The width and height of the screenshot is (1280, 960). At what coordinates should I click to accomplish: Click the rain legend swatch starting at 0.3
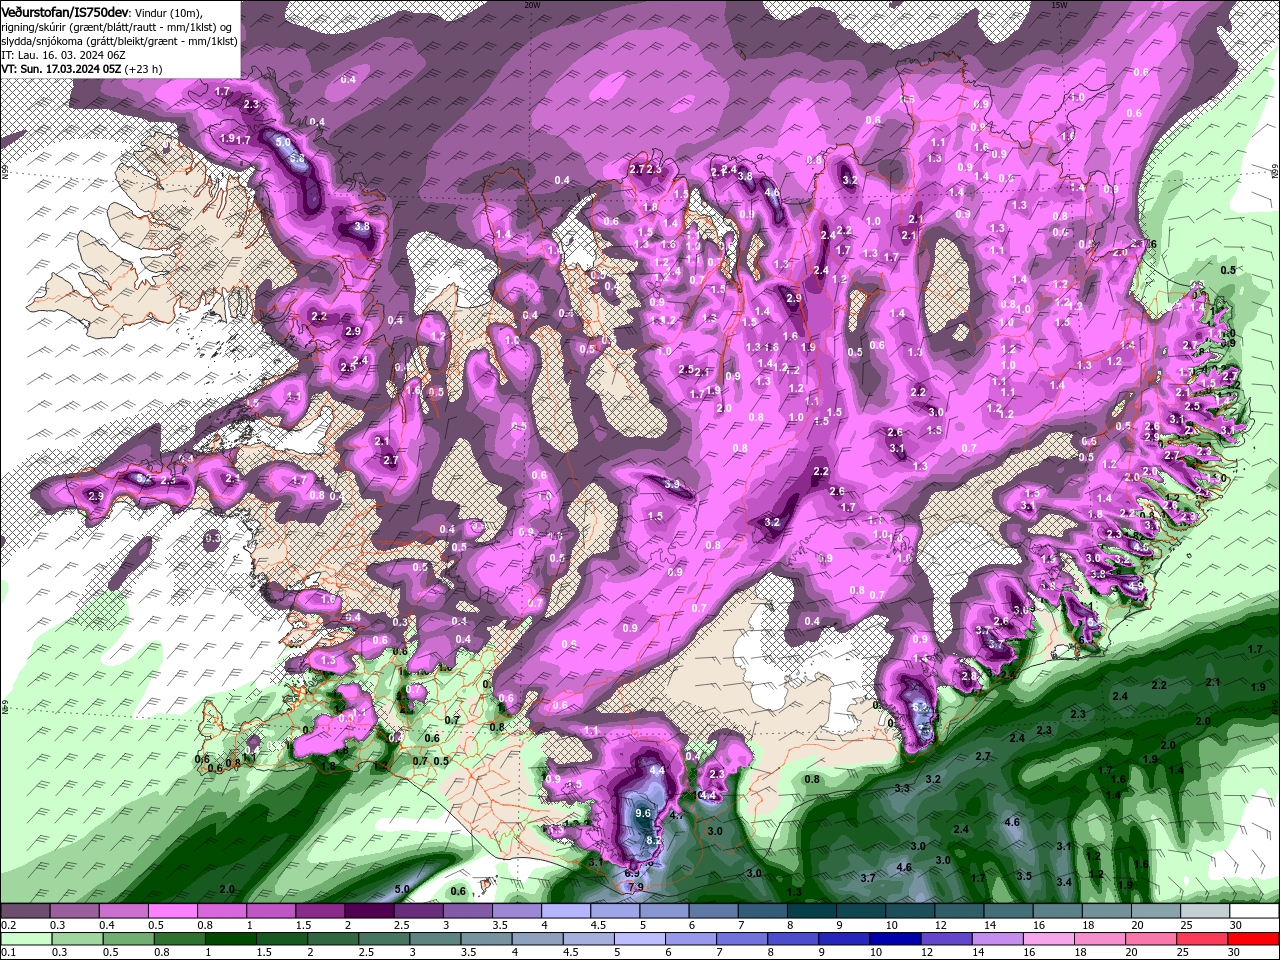tap(77, 938)
